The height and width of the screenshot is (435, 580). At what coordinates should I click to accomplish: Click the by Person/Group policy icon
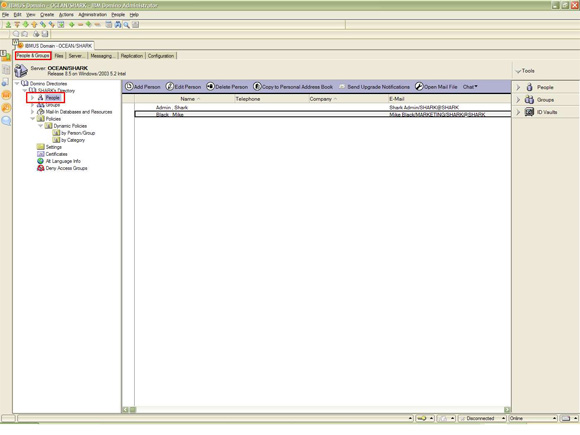(x=56, y=133)
